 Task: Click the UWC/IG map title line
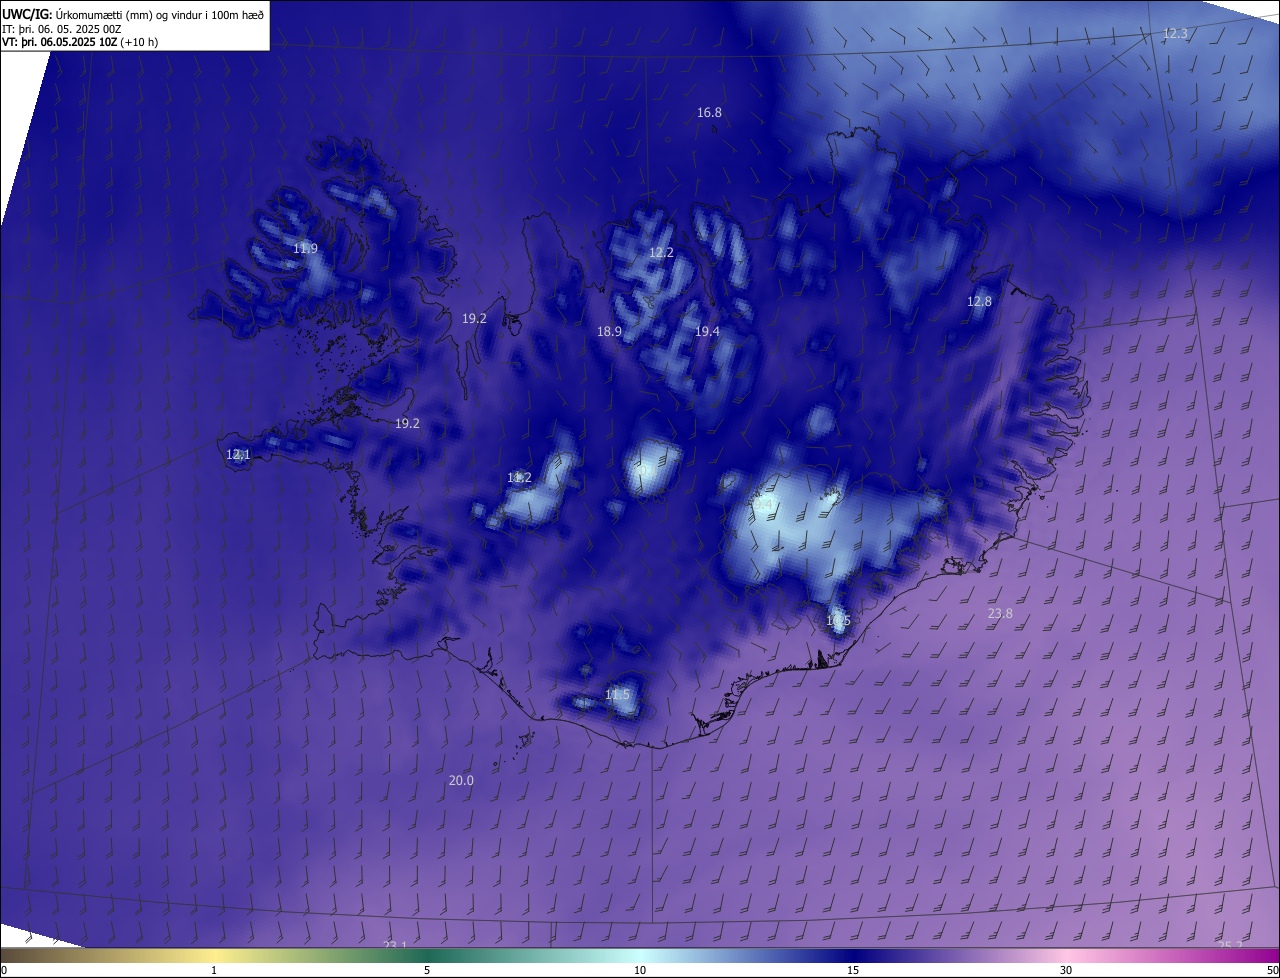(133, 13)
